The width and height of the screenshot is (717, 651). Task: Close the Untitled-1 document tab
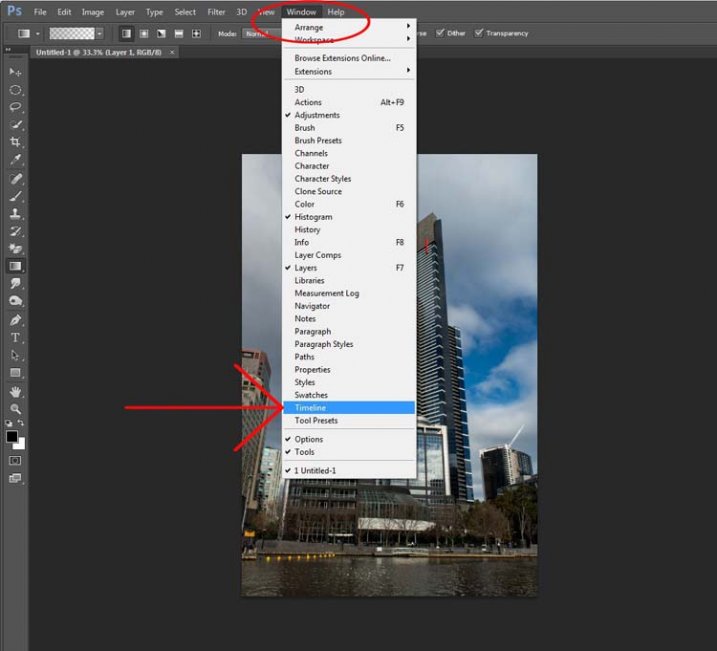point(172,51)
